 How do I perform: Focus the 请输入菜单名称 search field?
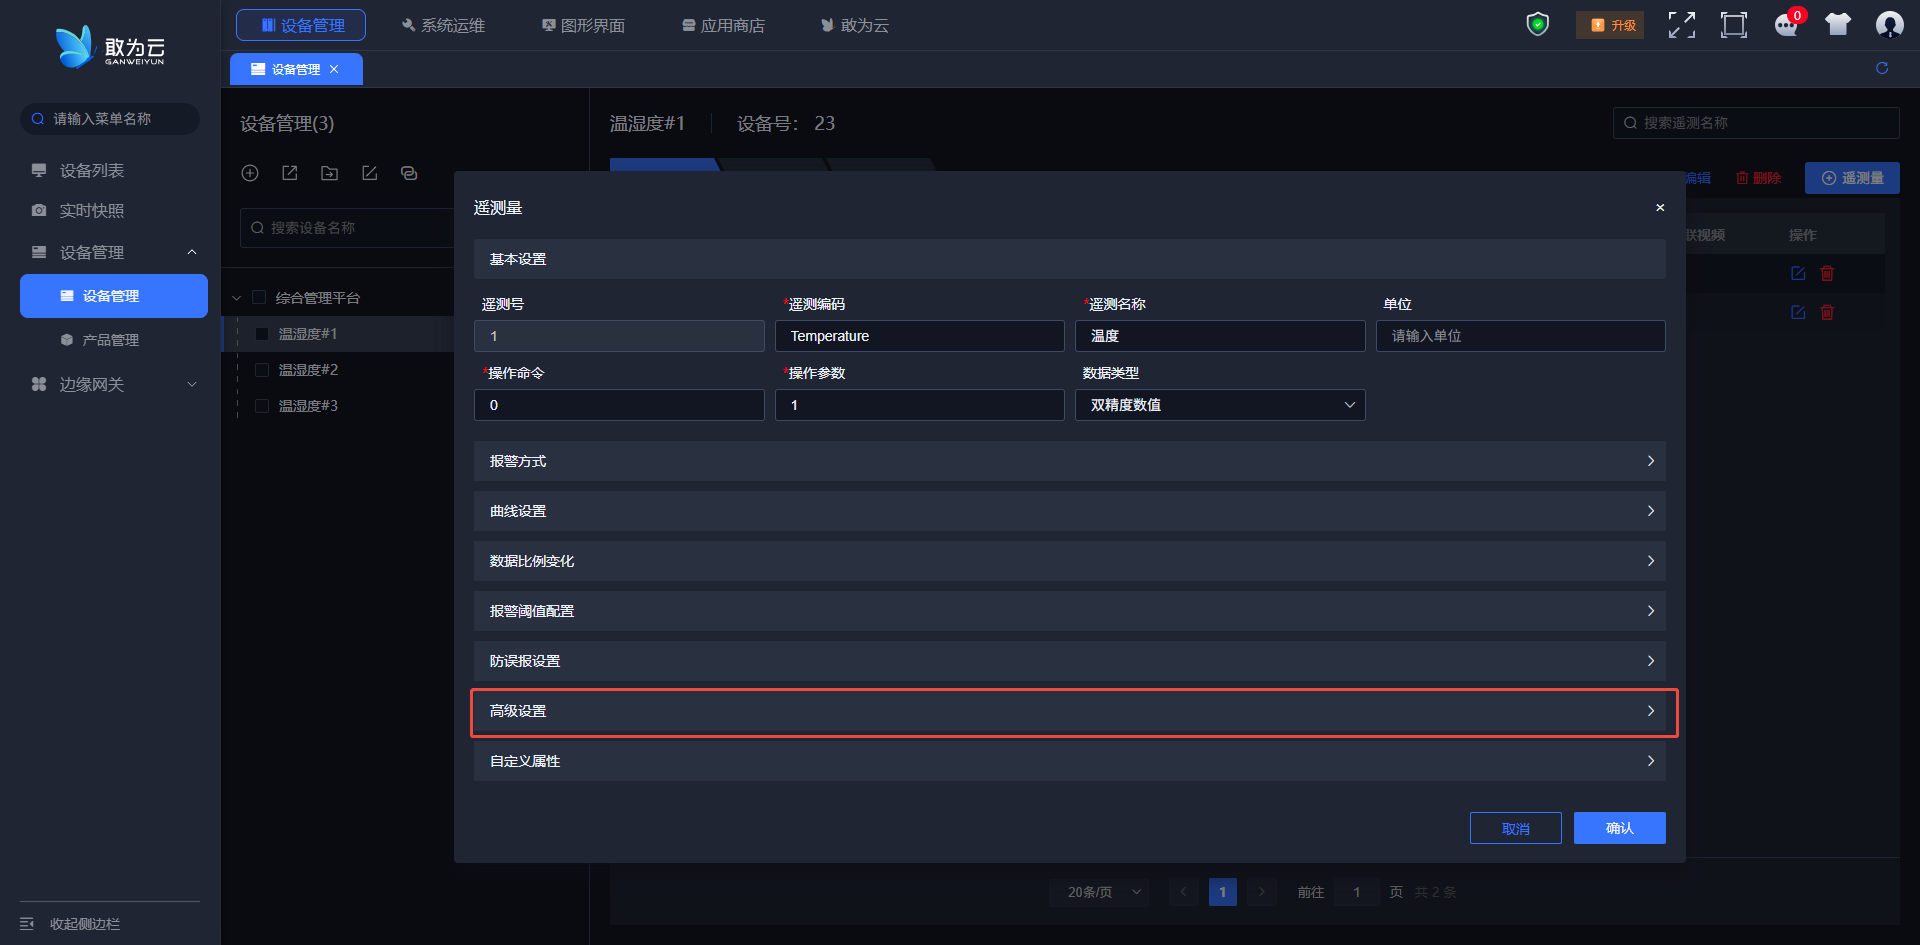110,119
